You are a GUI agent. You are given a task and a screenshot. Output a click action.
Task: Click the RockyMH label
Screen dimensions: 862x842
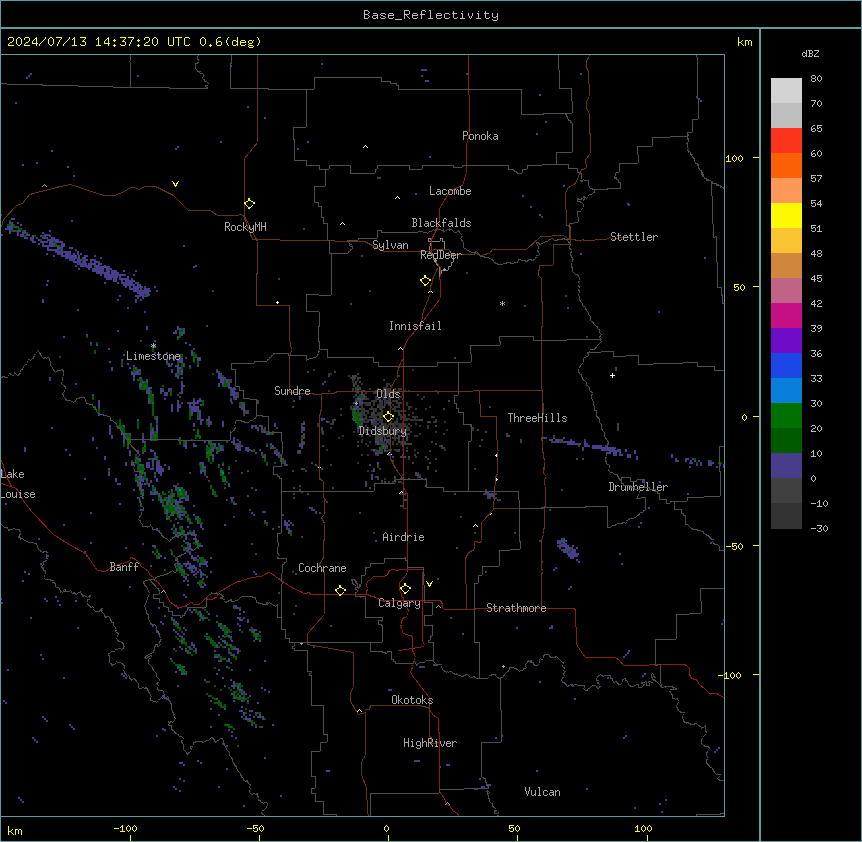(x=245, y=227)
